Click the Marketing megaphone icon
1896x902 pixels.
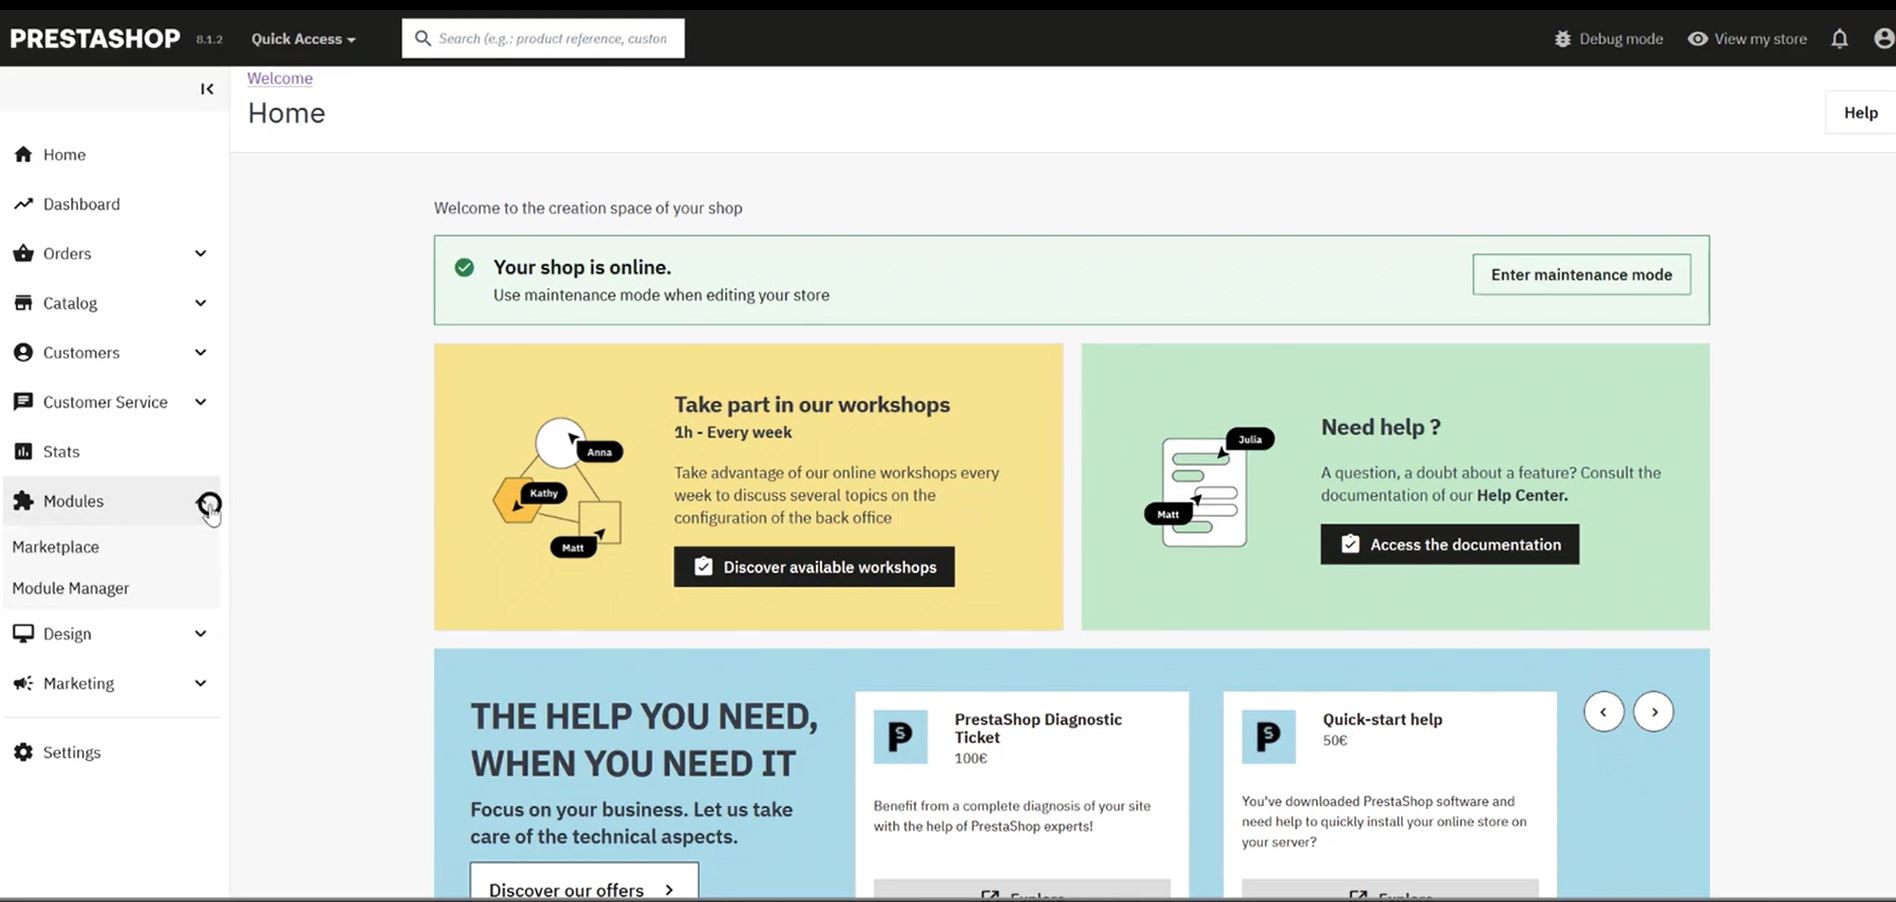click(x=23, y=683)
